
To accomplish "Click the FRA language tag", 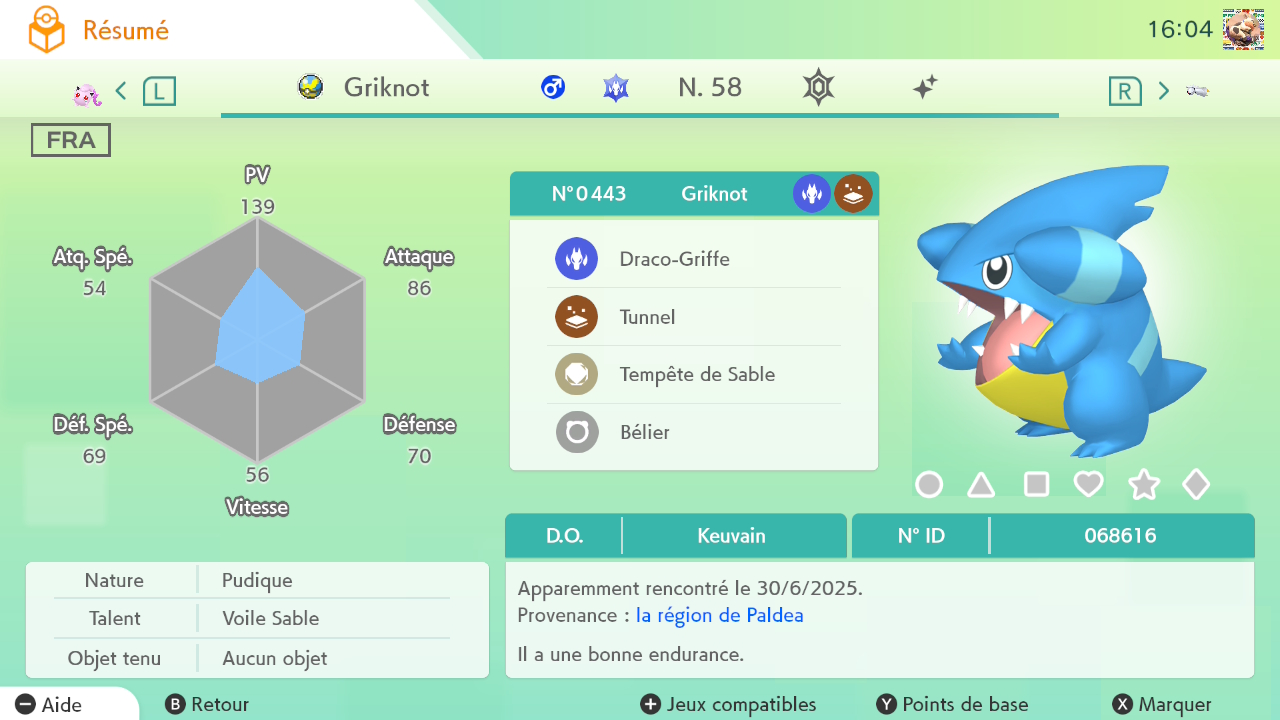I will (x=71, y=140).
